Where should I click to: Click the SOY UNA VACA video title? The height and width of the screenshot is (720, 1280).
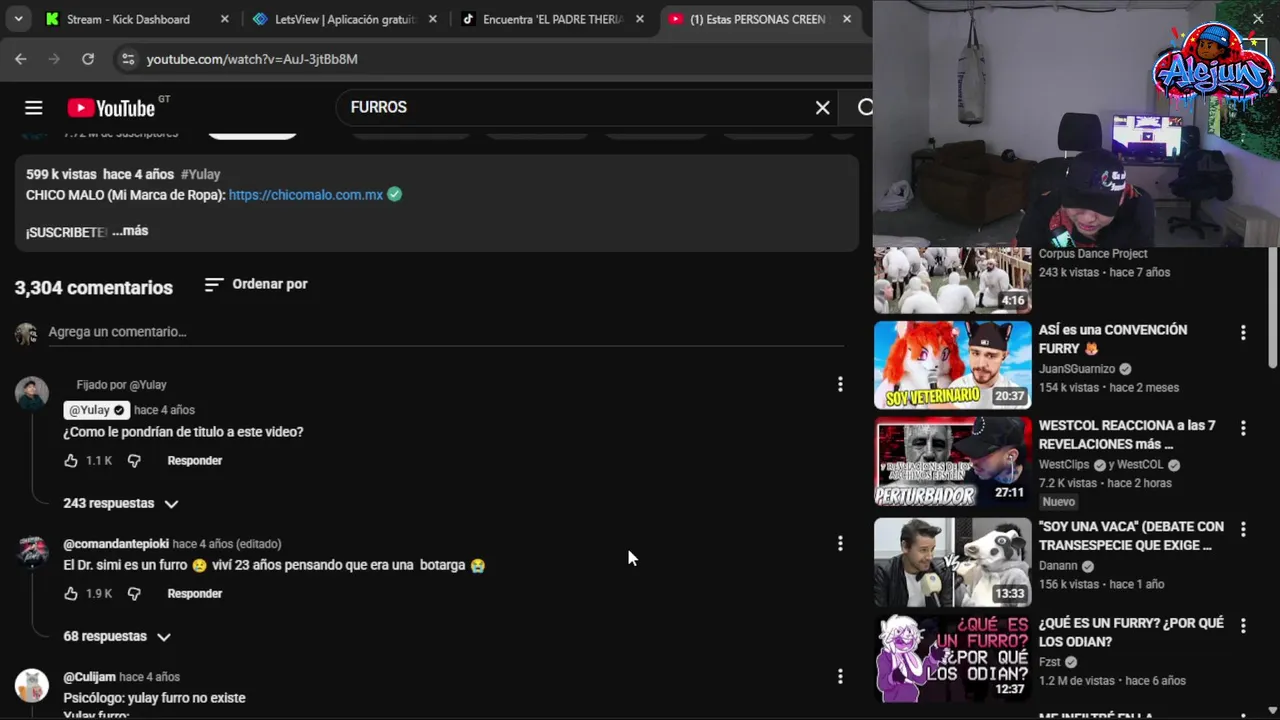[1131, 536]
